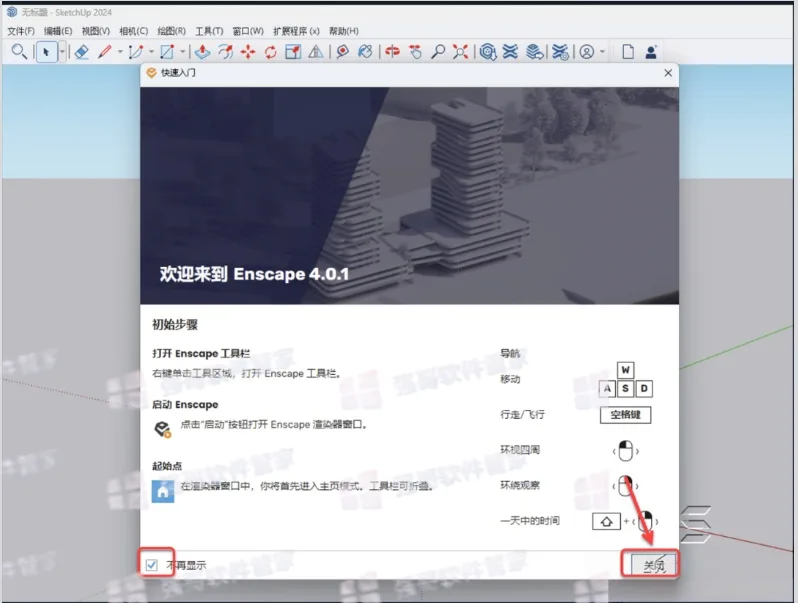Select the Move tool with red arrows
The width and height of the screenshot is (798, 603).
pos(248,52)
